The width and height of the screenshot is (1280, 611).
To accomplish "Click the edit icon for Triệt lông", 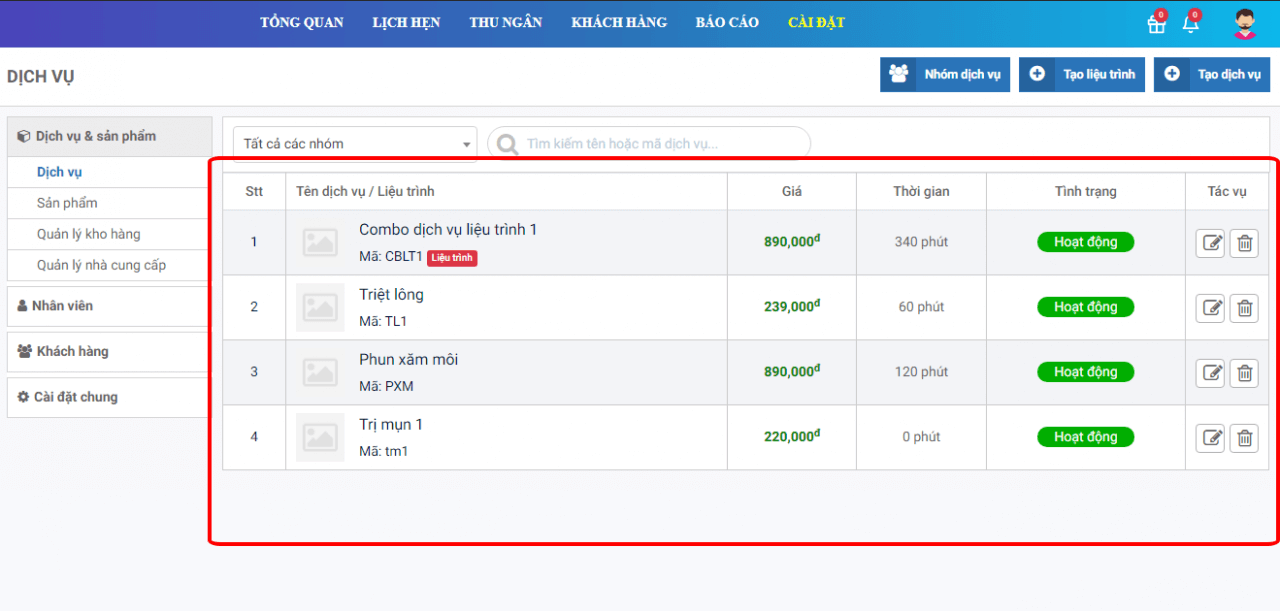I will coord(1211,308).
